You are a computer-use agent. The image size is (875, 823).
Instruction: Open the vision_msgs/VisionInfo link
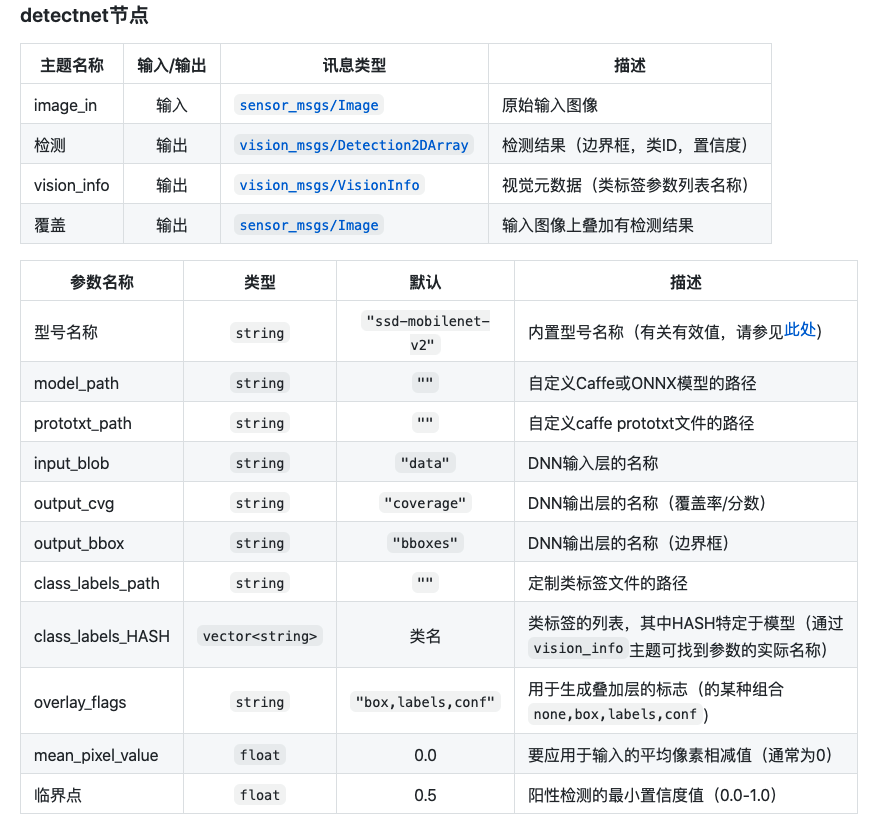[x=329, y=185]
